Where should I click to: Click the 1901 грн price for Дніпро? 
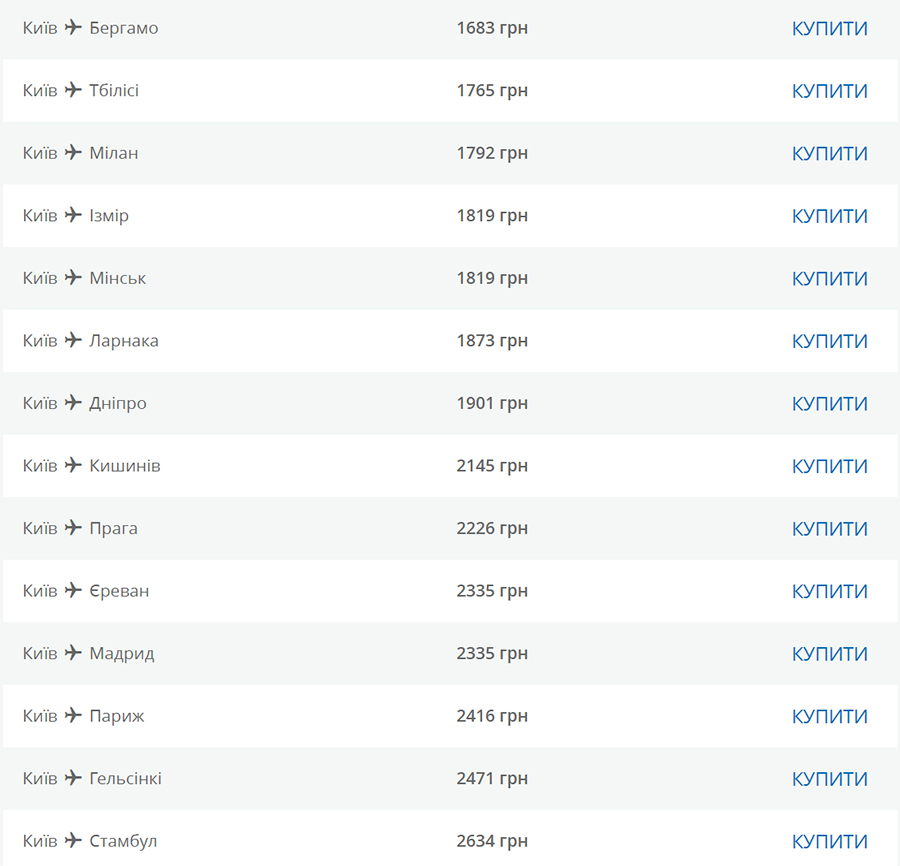[492, 403]
